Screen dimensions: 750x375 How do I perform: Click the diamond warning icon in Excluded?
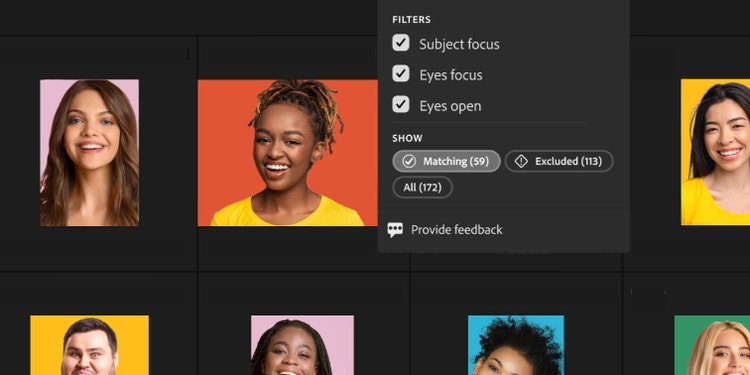[521, 162]
